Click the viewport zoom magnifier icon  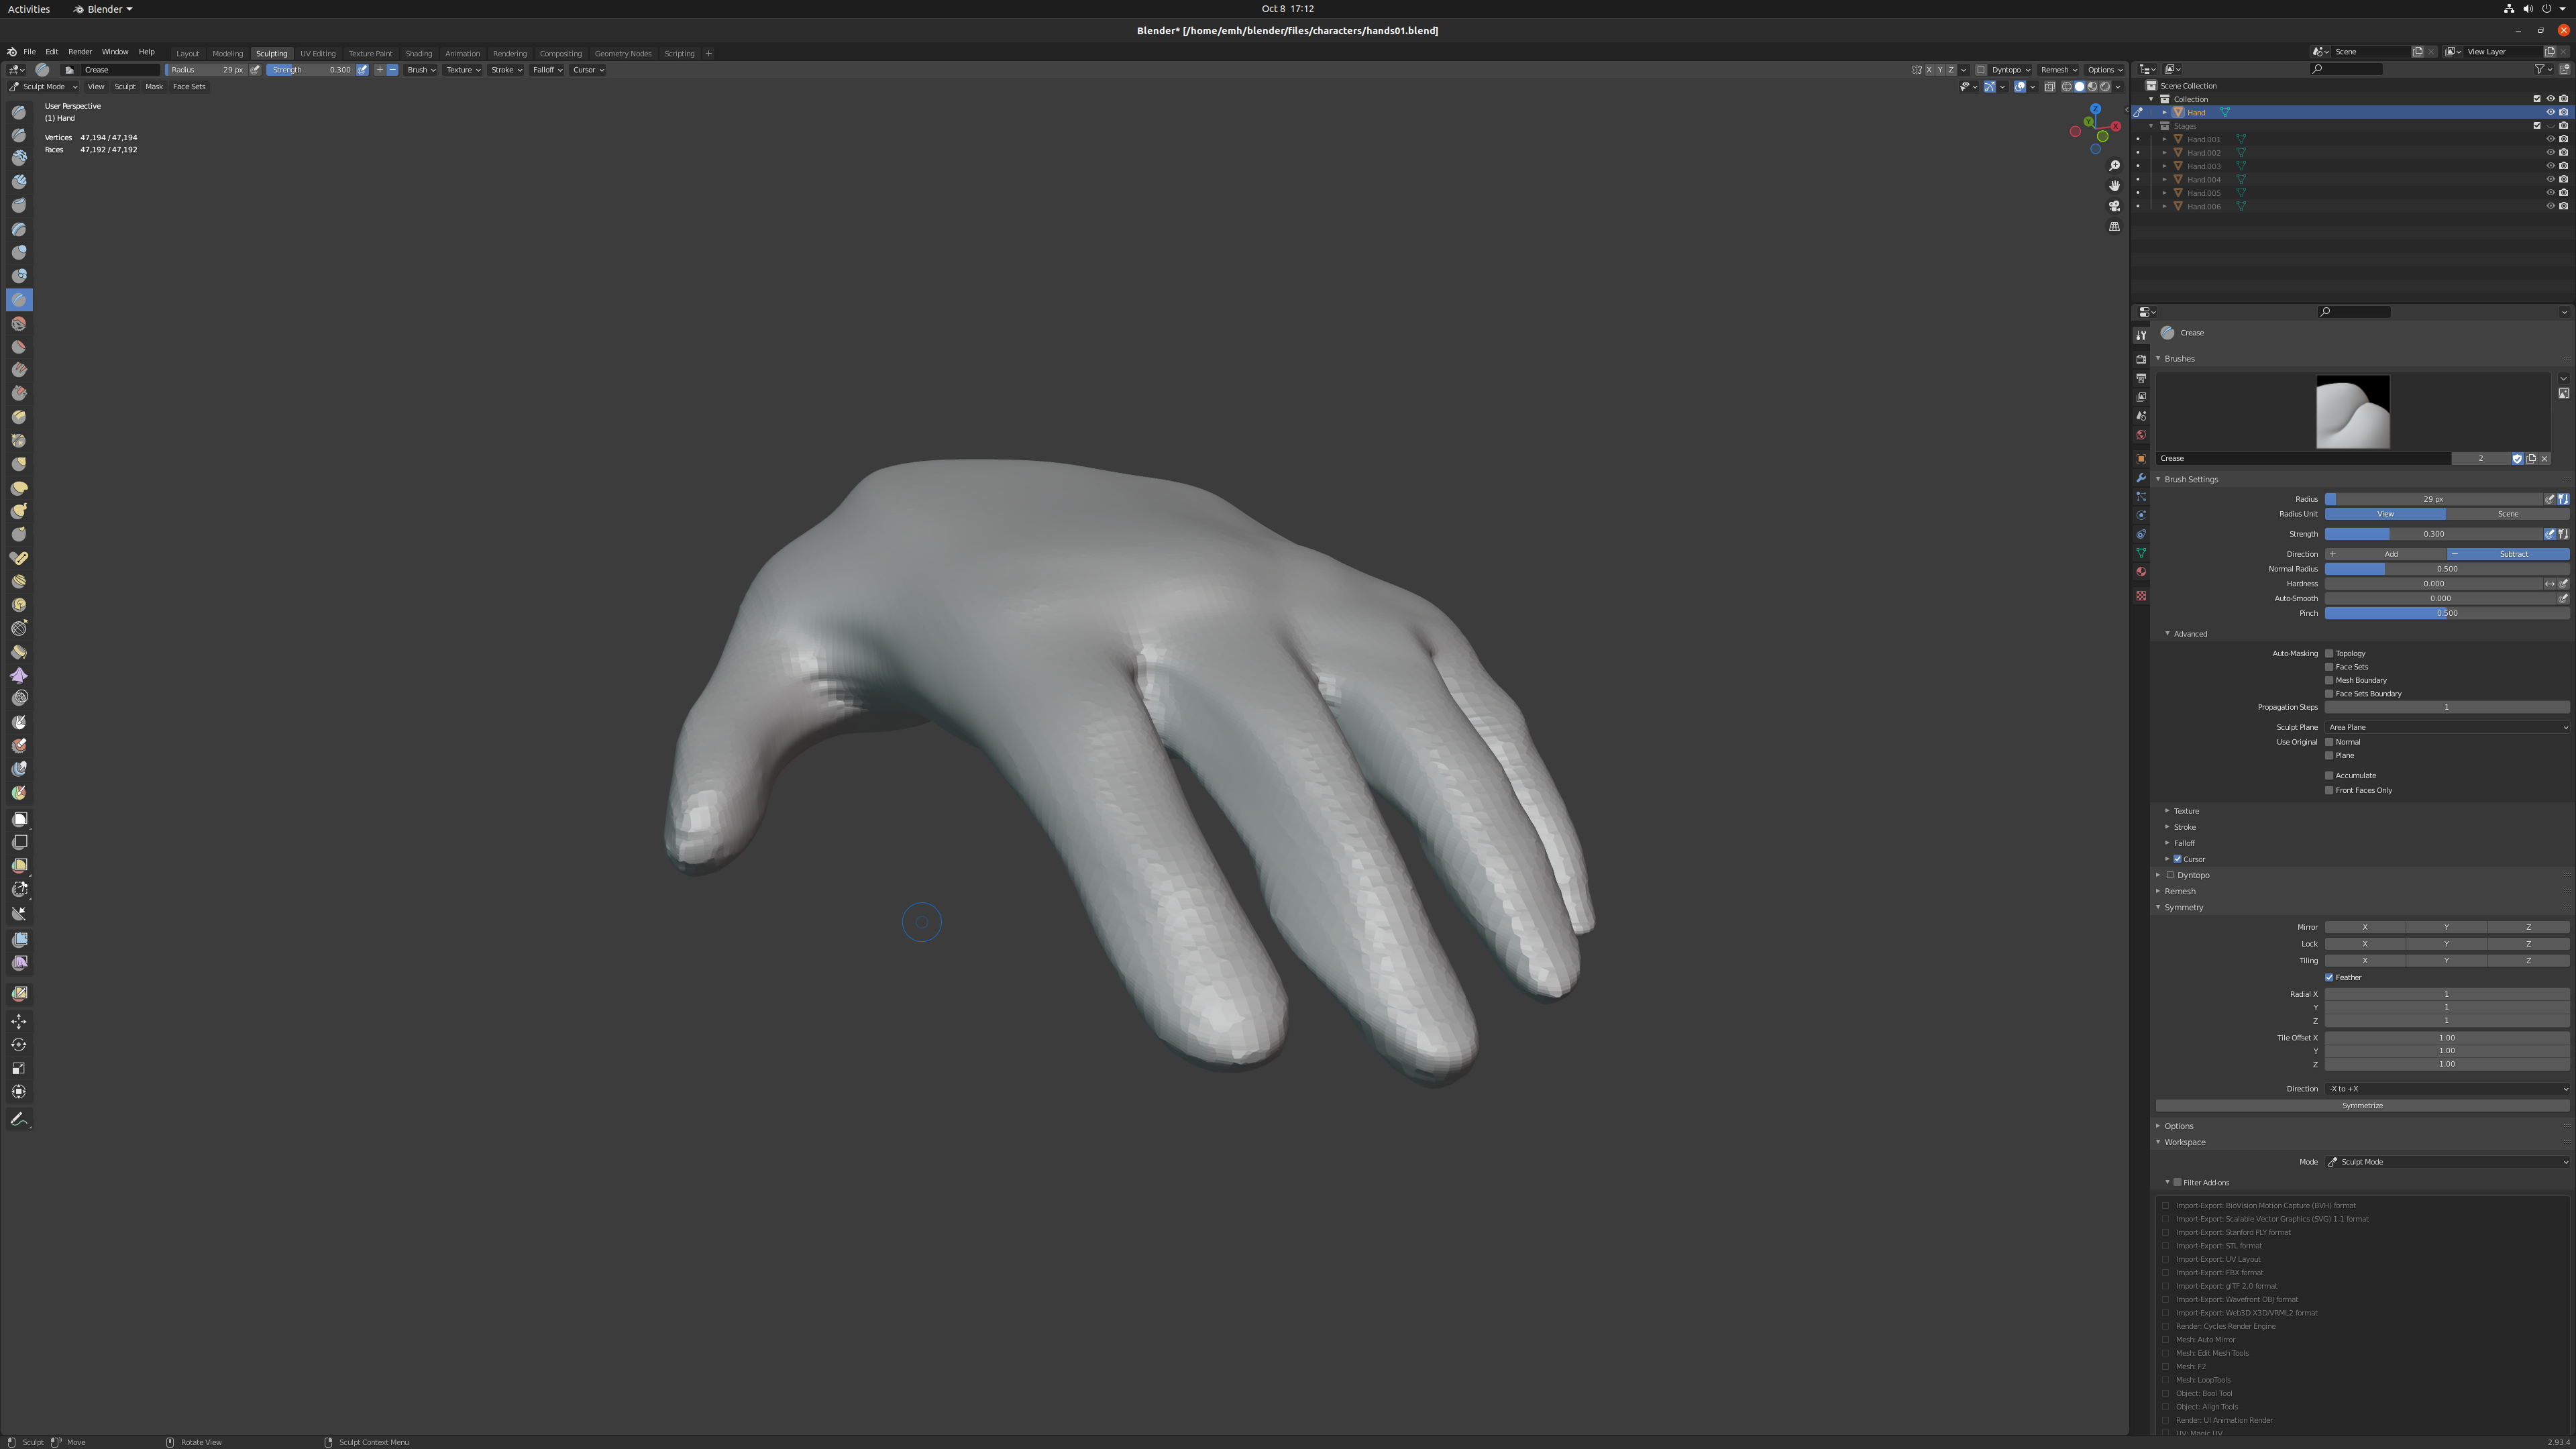[x=2114, y=166]
